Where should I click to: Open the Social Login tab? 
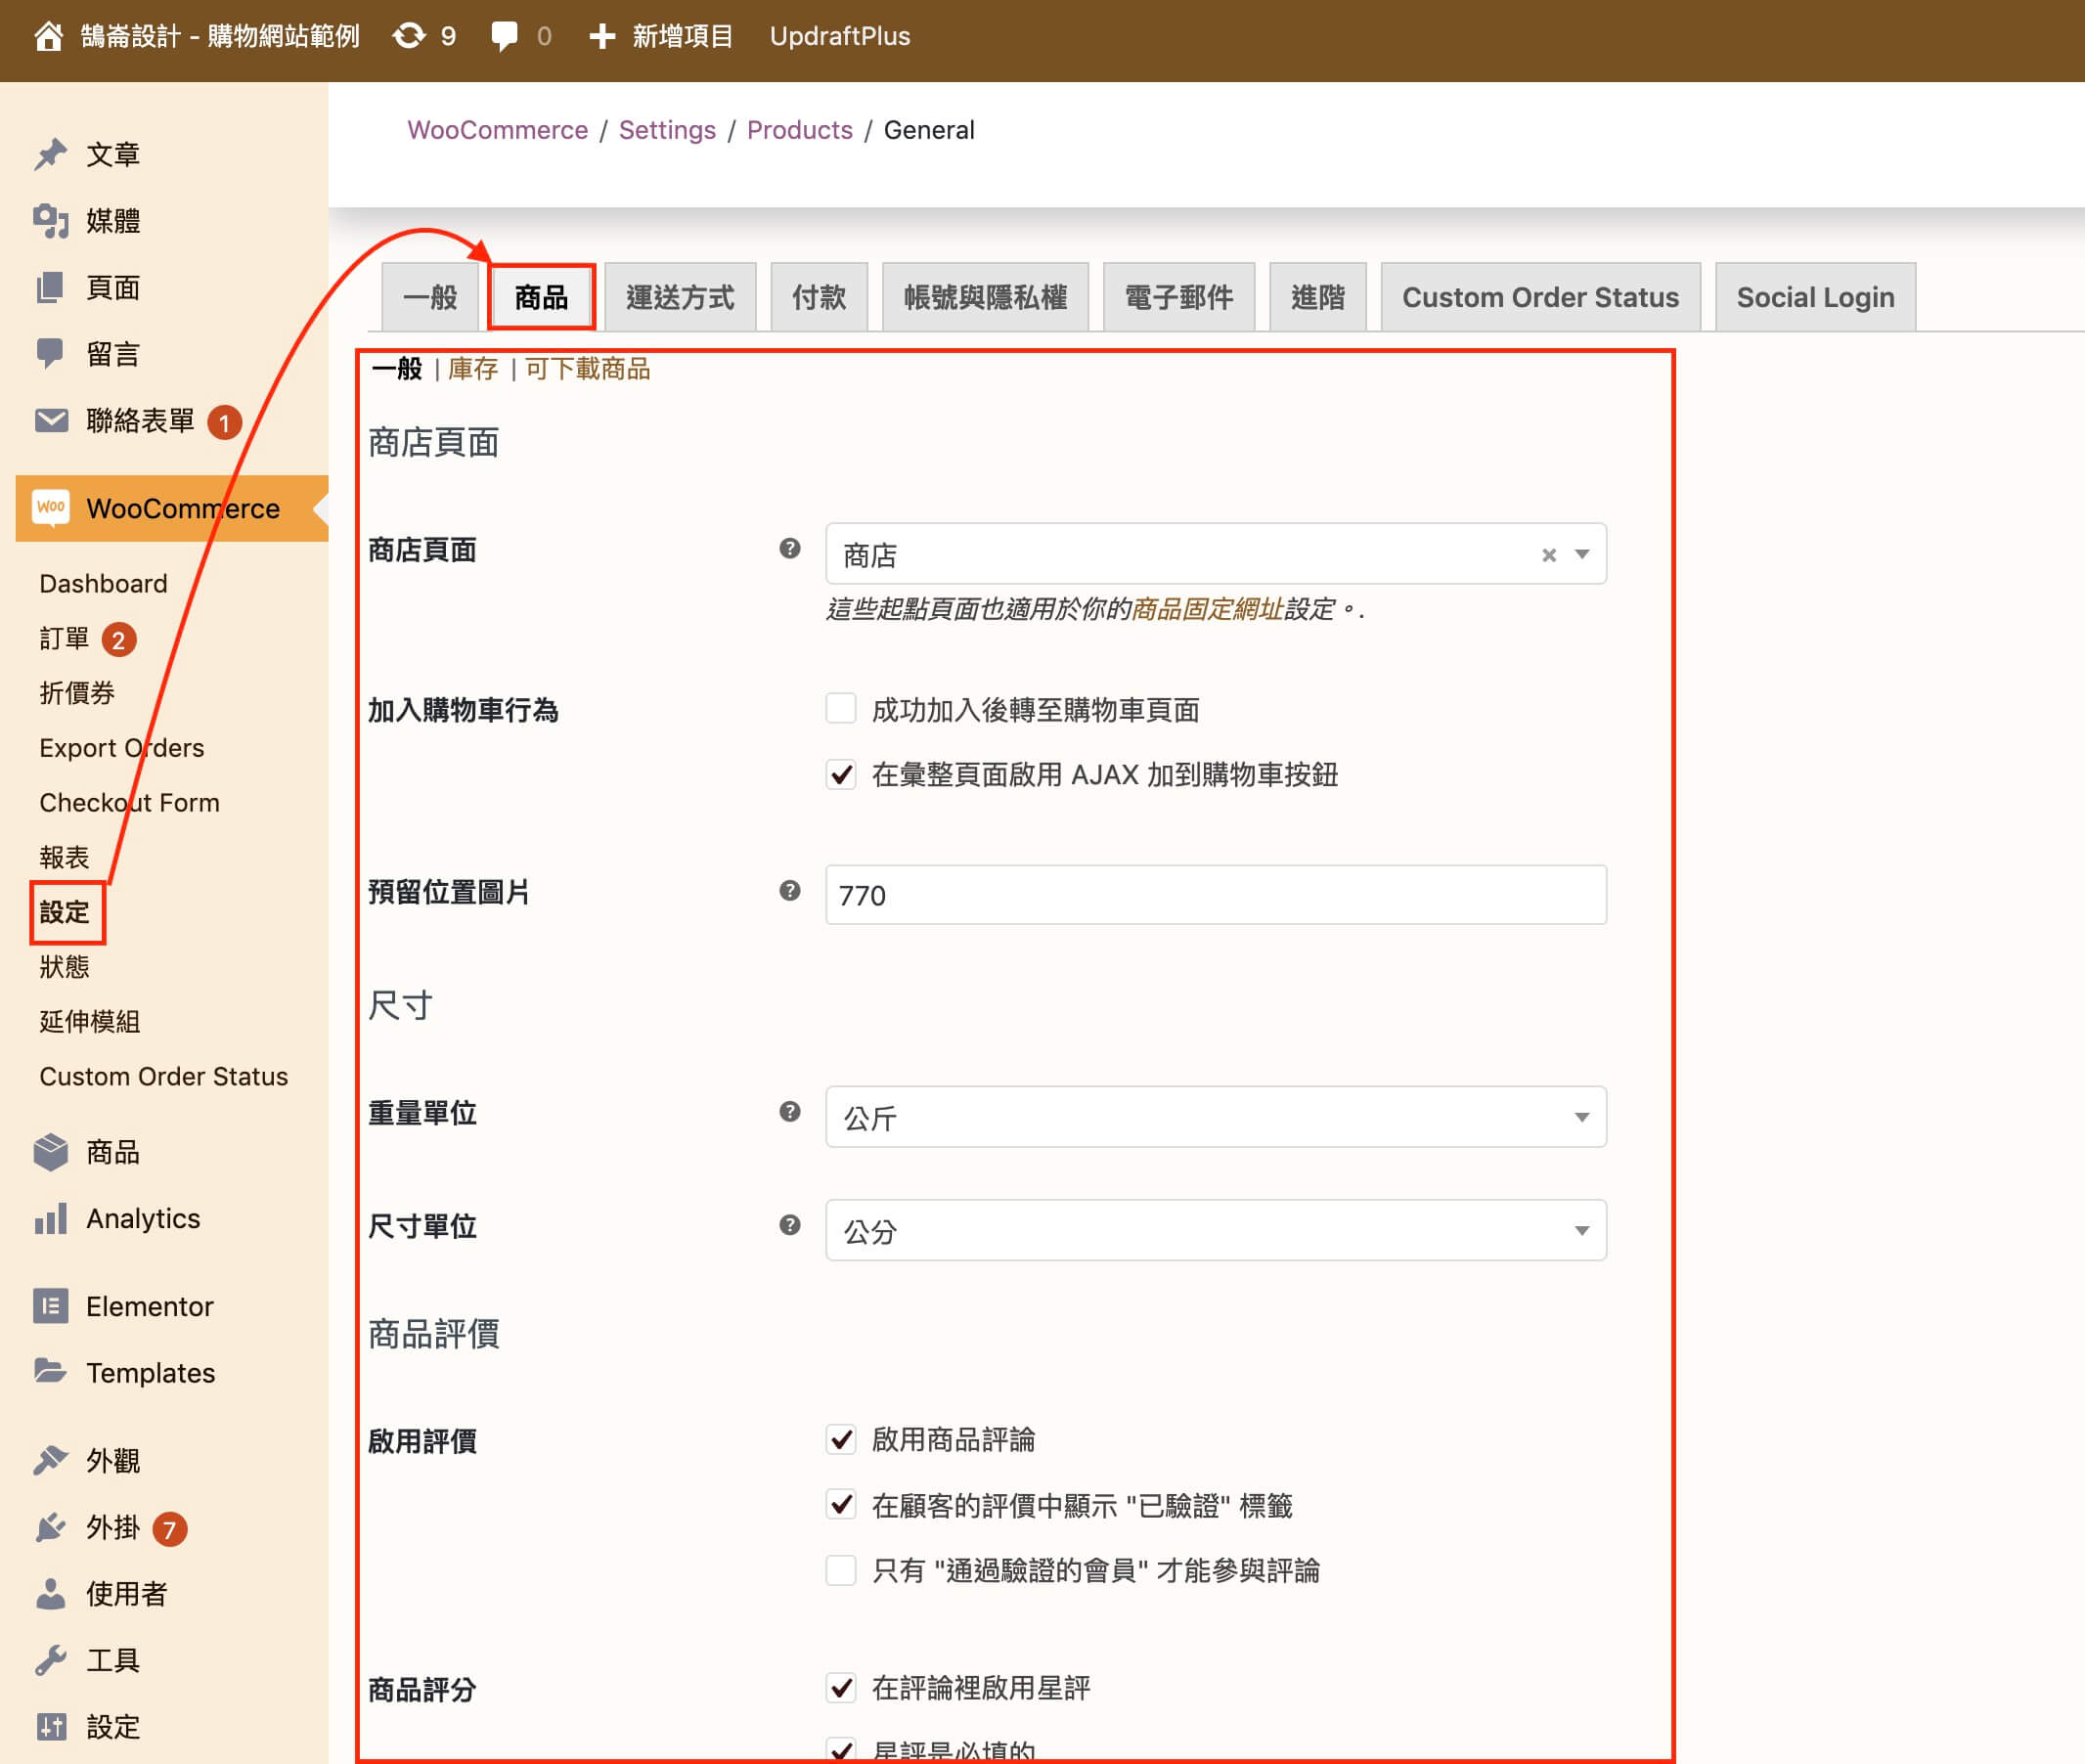(1814, 297)
